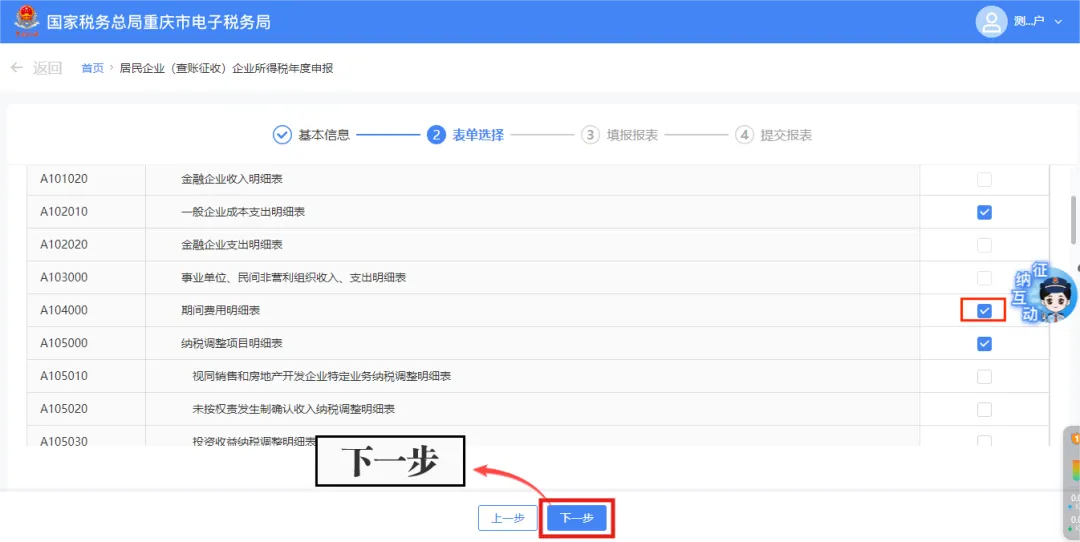The width and height of the screenshot is (1080, 542).
Task: Click the 下一步 button
Action: pos(577,518)
